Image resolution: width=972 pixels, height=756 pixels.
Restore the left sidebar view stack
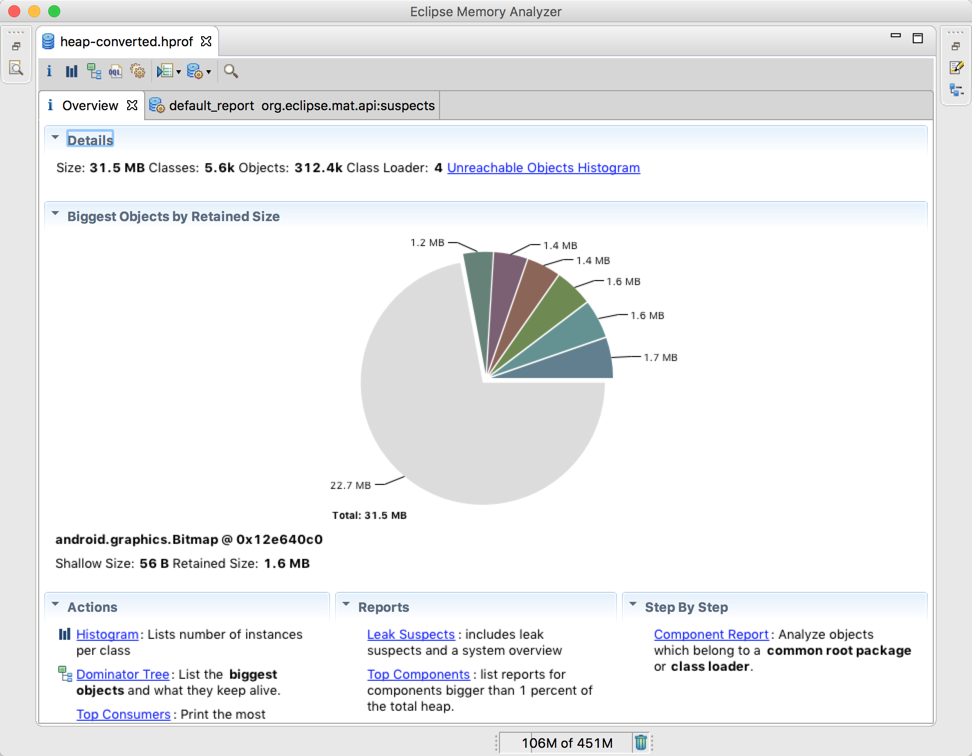[x=16, y=46]
